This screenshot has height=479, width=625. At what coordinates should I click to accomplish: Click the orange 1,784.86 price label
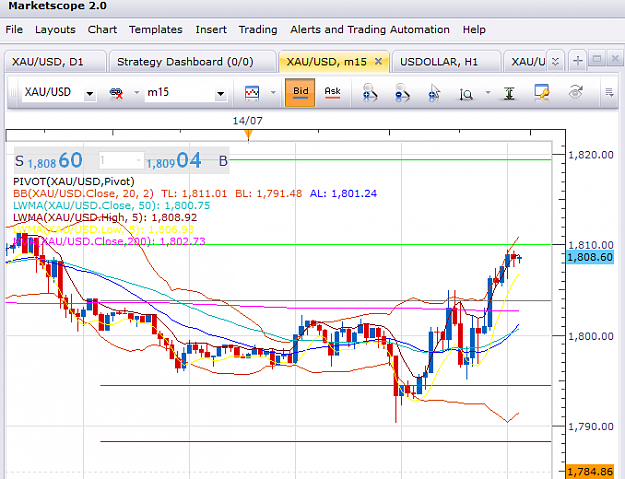click(x=590, y=472)
